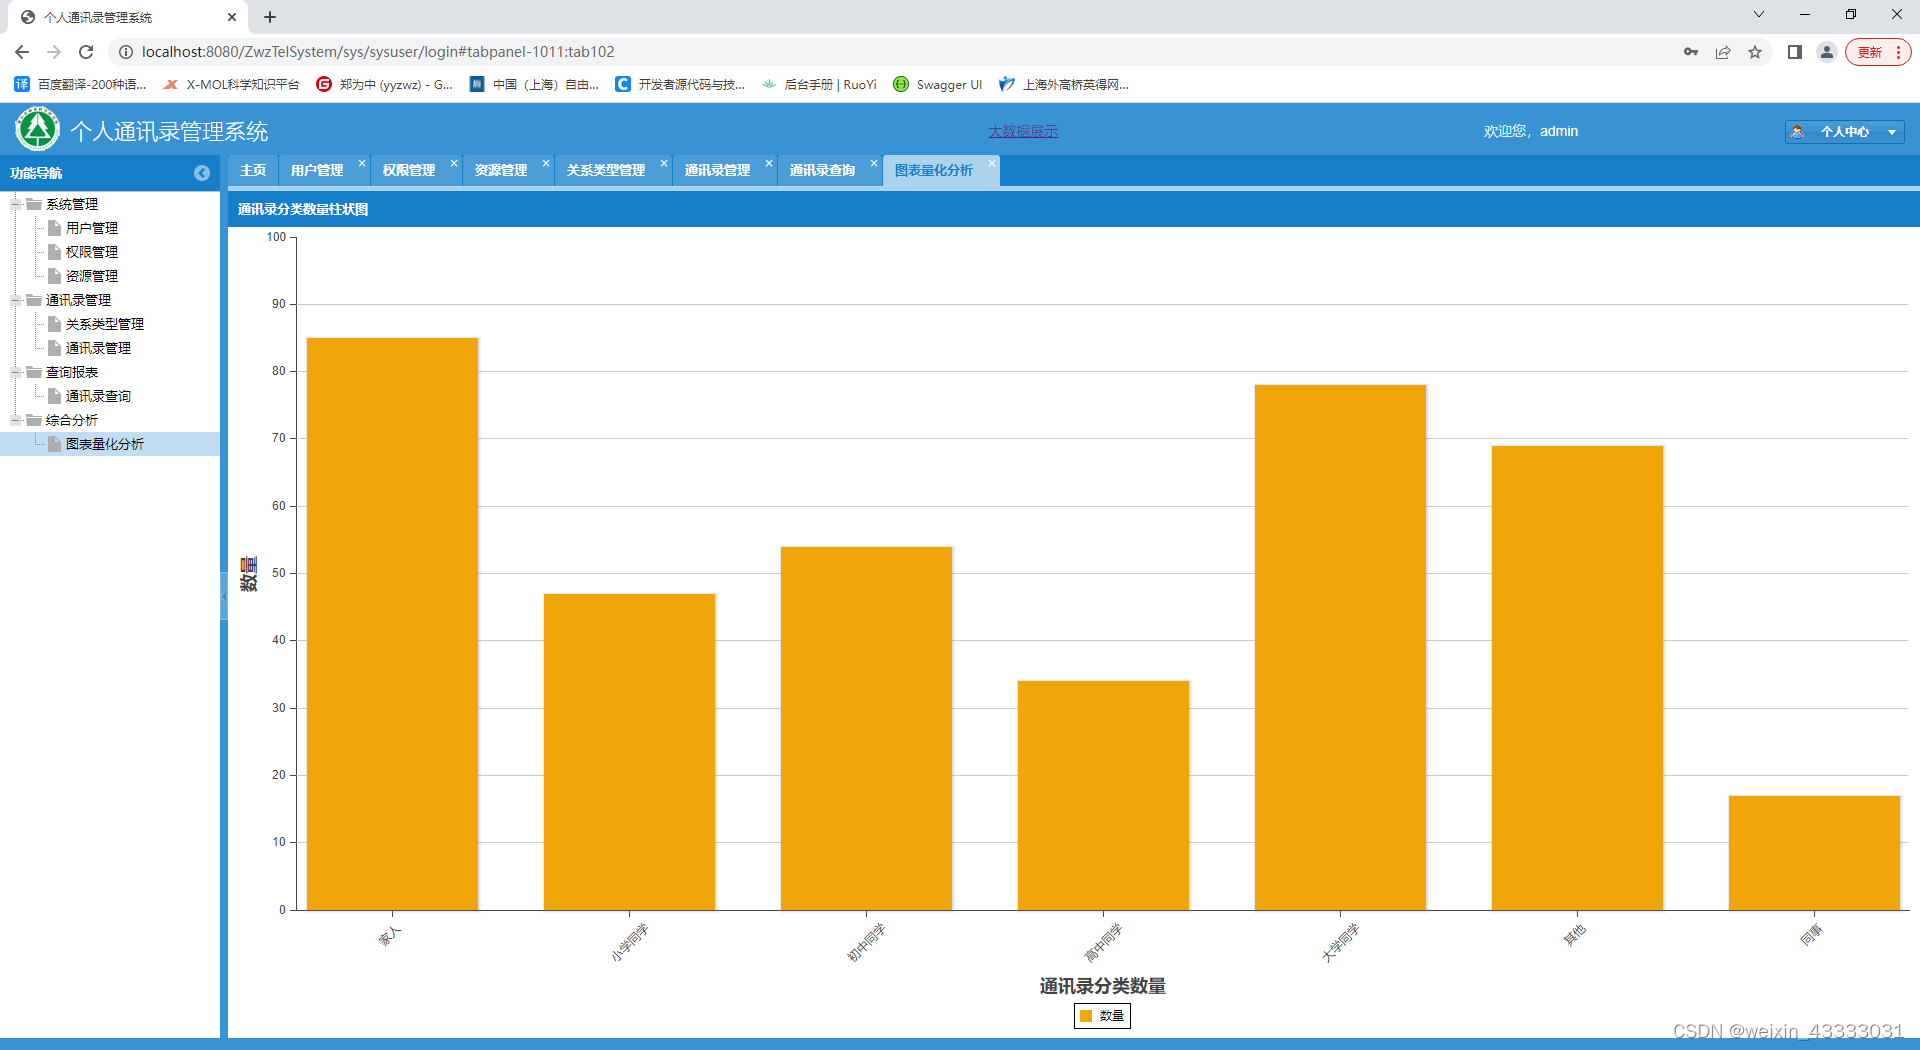Open the X-MOL科学知识平台 bookmark

tap(231, 84)
